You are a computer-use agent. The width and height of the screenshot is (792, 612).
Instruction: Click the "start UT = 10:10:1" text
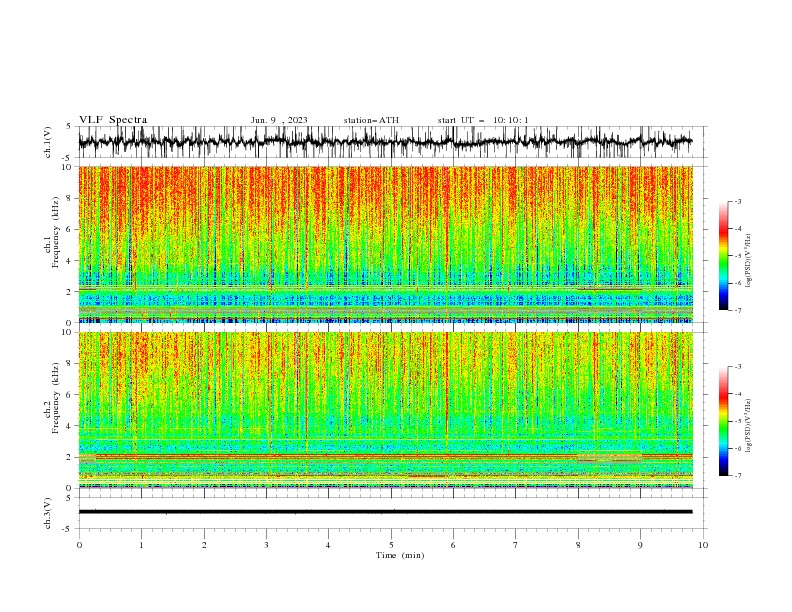483,120
